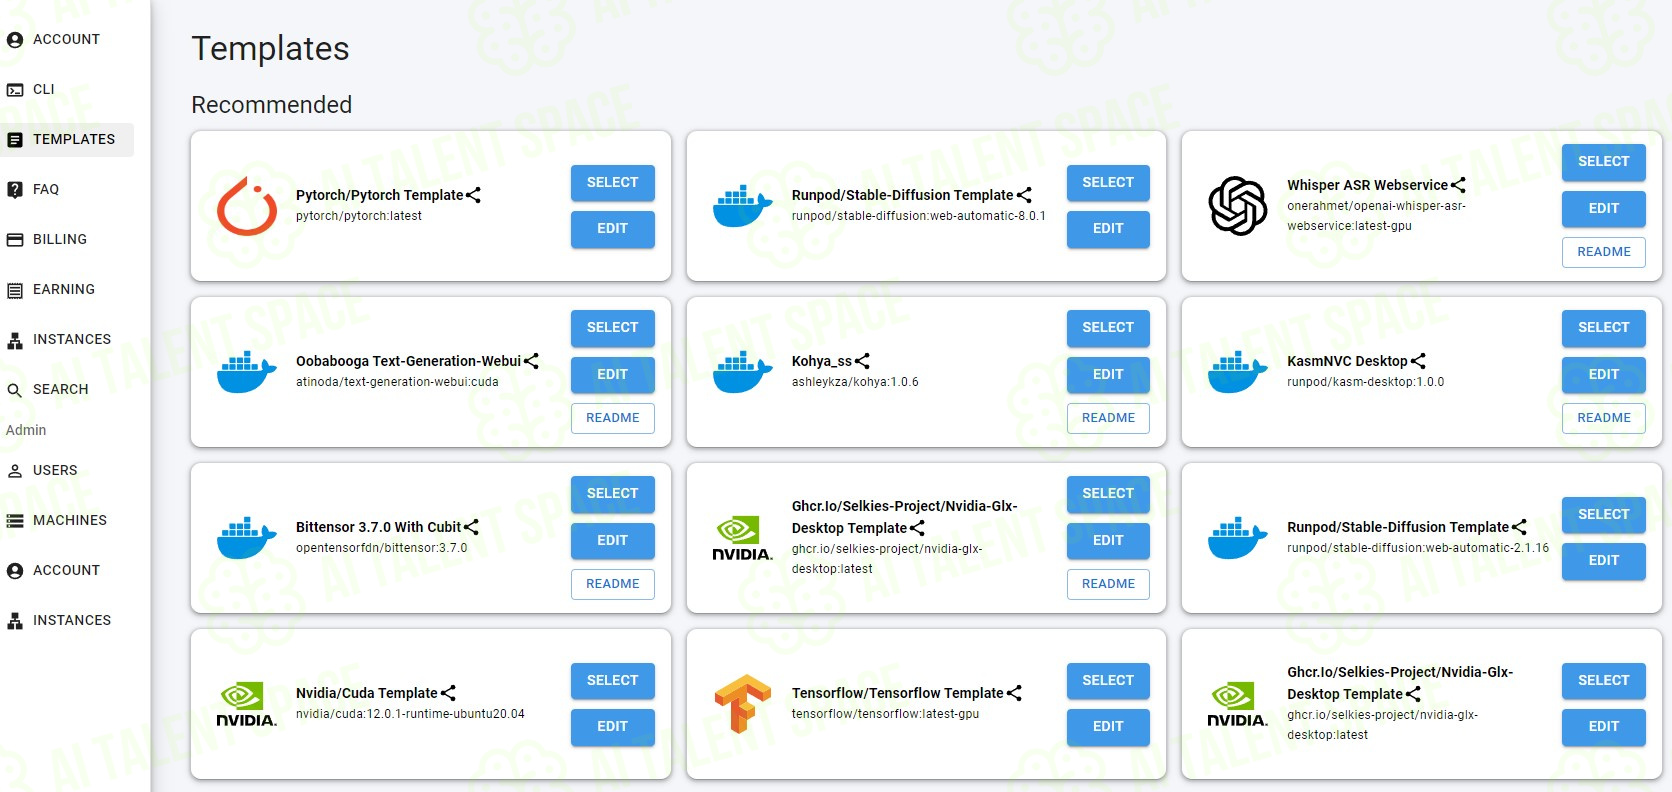
Task: Open Instances under the Admin section
Action: coord(67,621)
